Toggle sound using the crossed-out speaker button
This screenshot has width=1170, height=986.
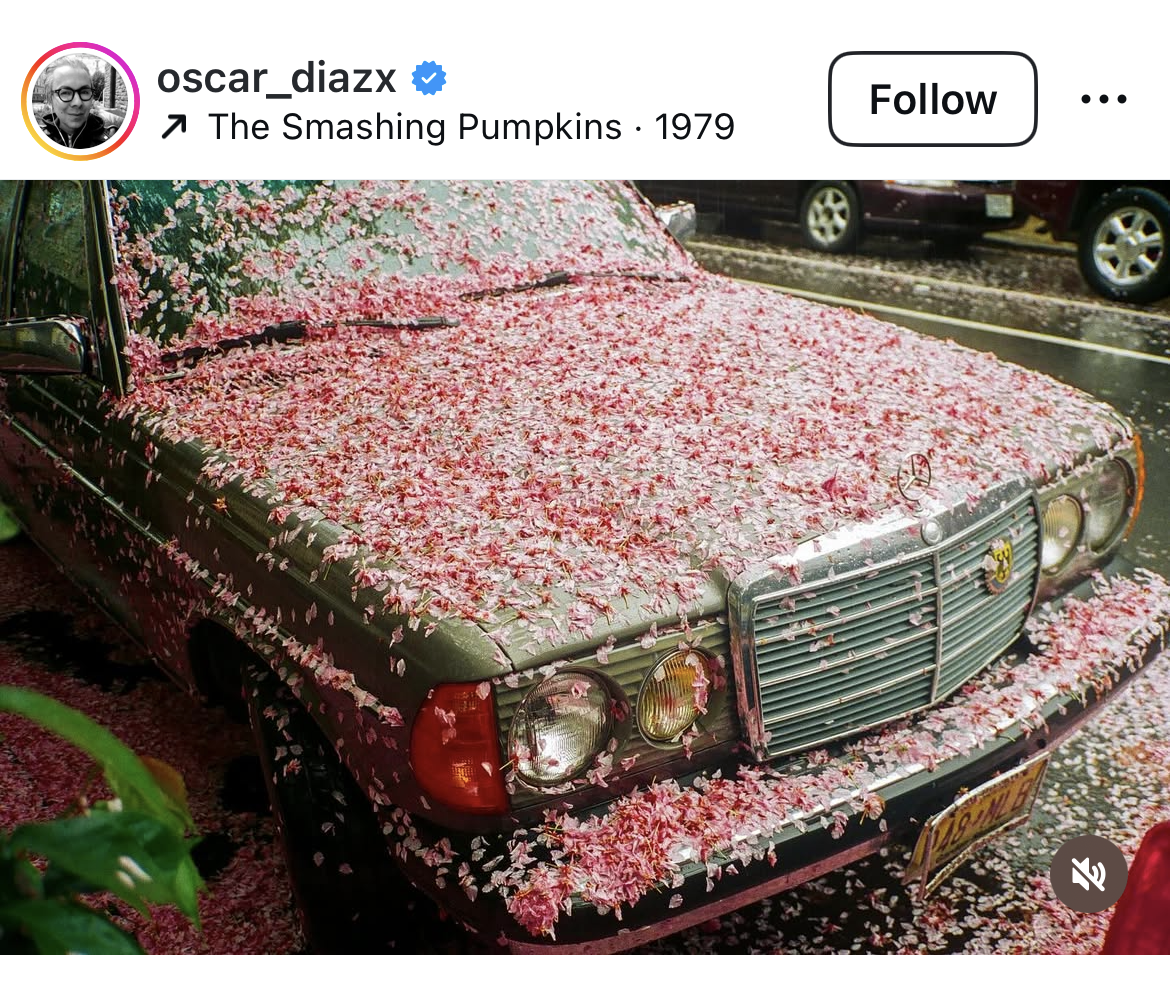[1088, 873]
